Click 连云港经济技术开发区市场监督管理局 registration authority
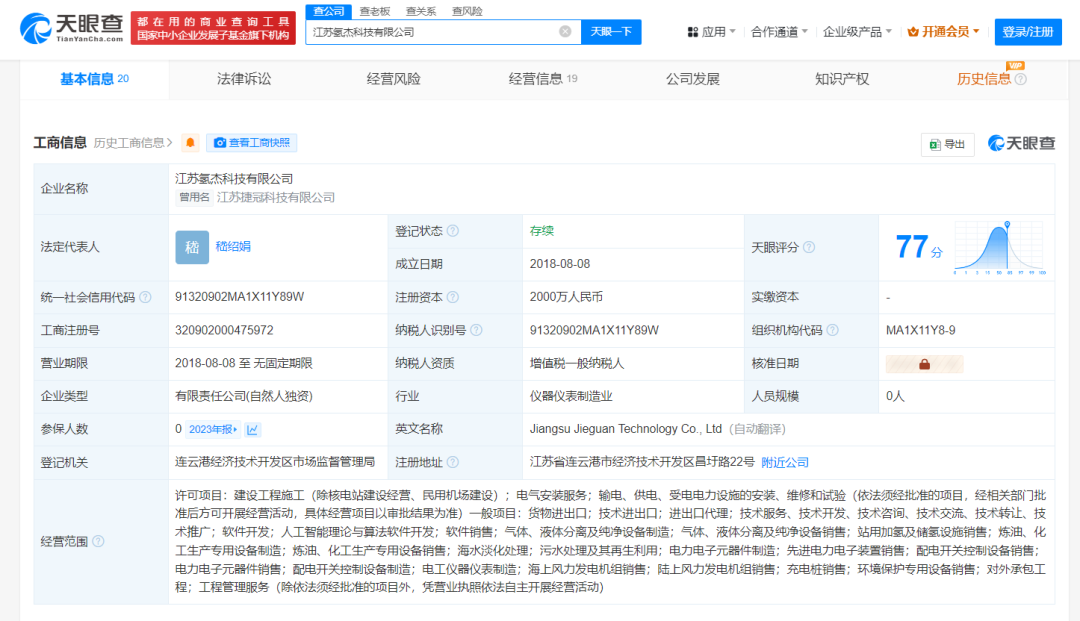The width and height of the screenshot is (1080, 621). coord(275,462)
